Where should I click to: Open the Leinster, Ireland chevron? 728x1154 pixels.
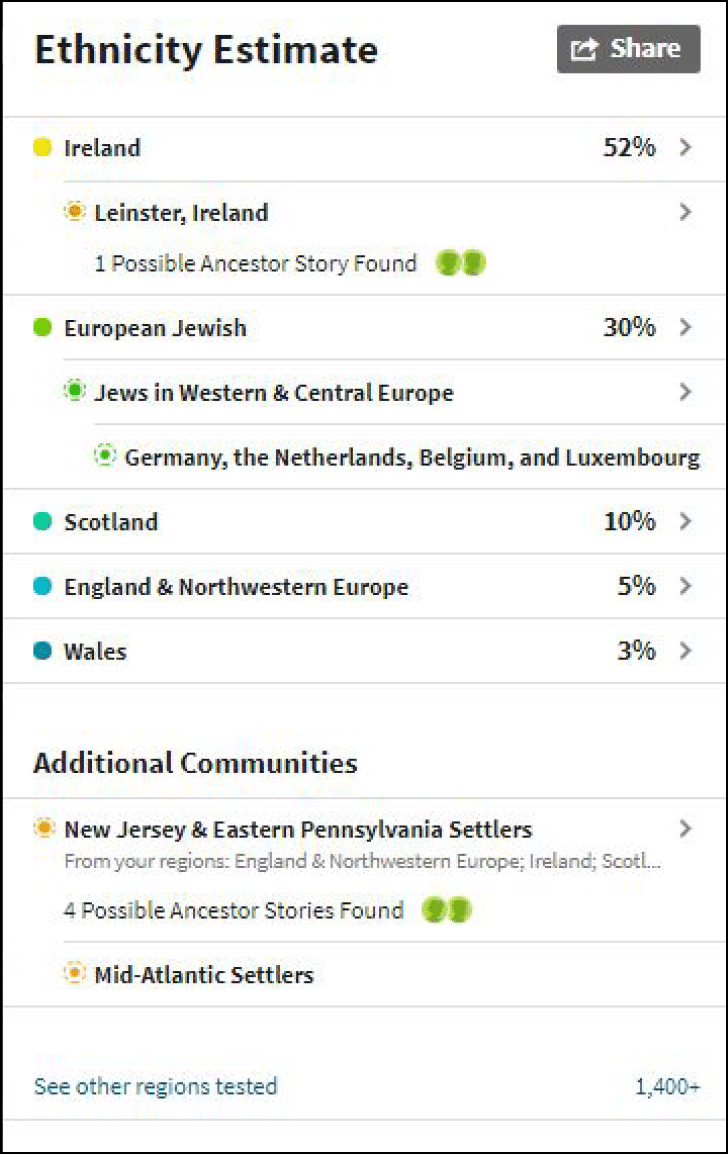point(685,212)
